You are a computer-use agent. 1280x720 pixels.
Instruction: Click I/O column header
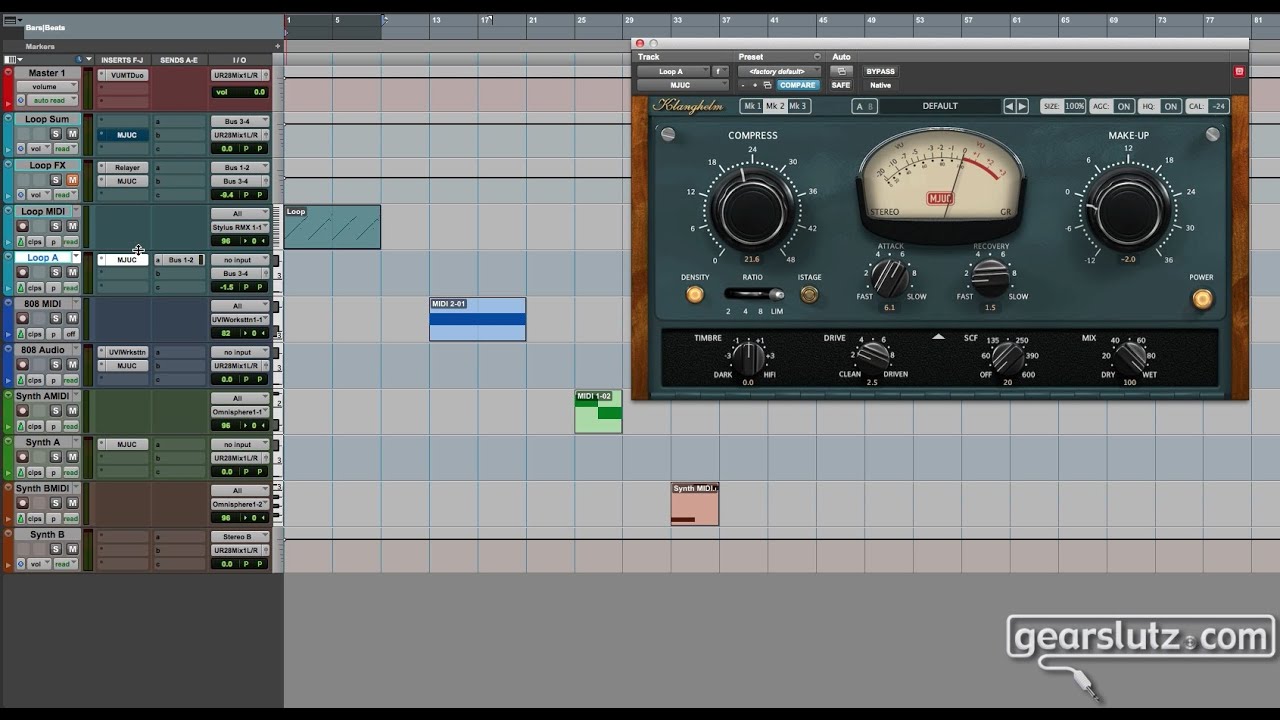click(239, 60)
